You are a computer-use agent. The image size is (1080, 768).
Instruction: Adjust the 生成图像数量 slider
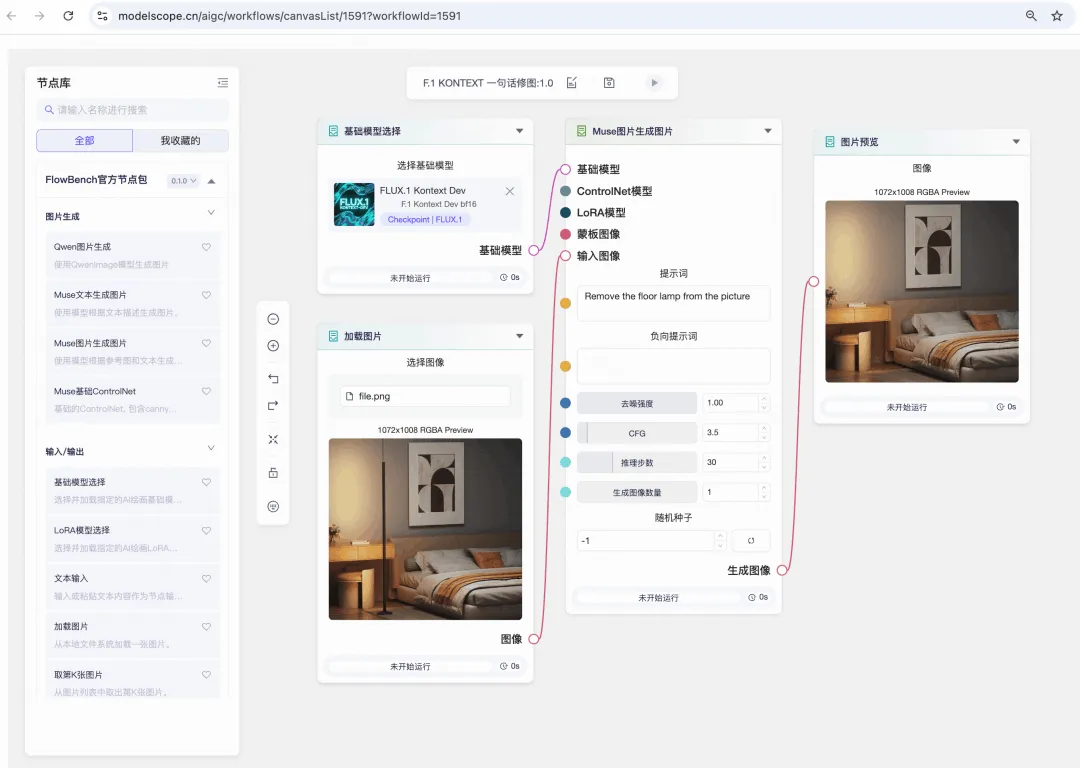pyautogui.click(x=636, y=492)
